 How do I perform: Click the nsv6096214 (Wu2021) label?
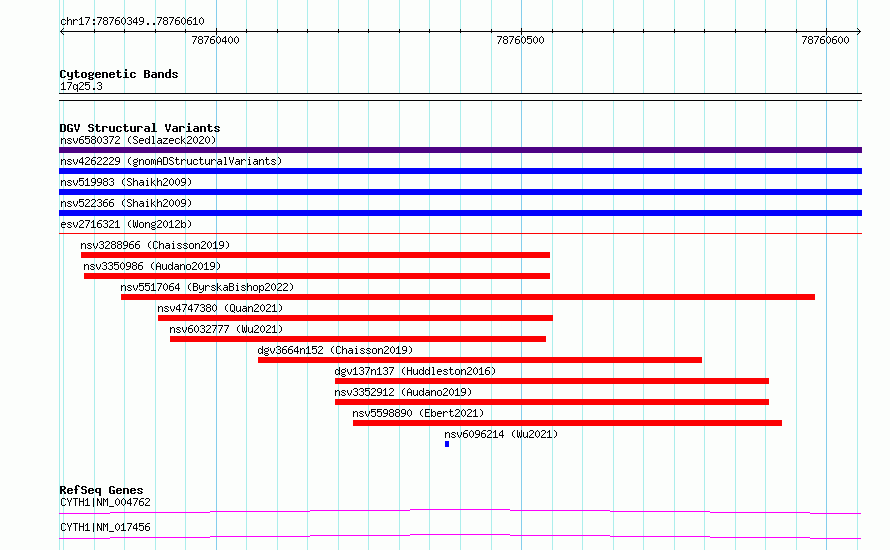501,434
